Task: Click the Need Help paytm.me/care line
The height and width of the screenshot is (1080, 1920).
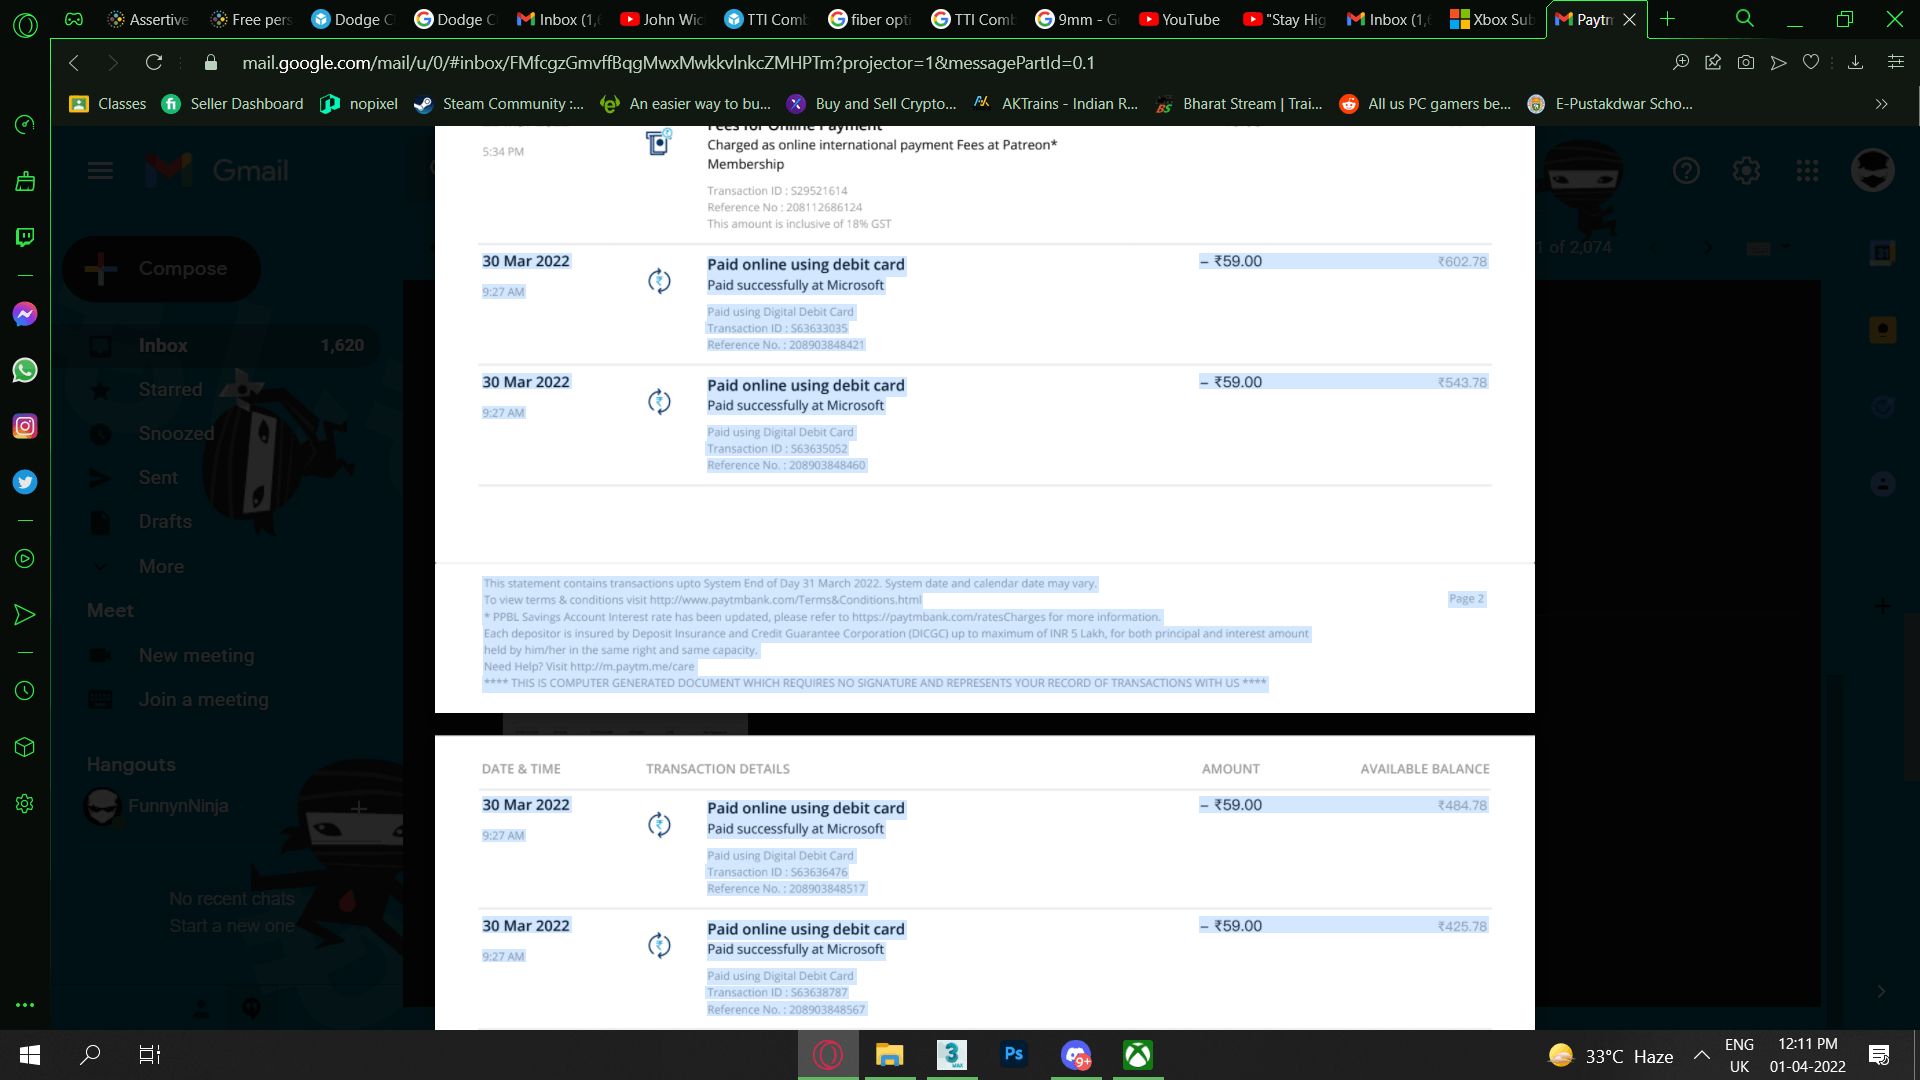Action: click(589, 667)
